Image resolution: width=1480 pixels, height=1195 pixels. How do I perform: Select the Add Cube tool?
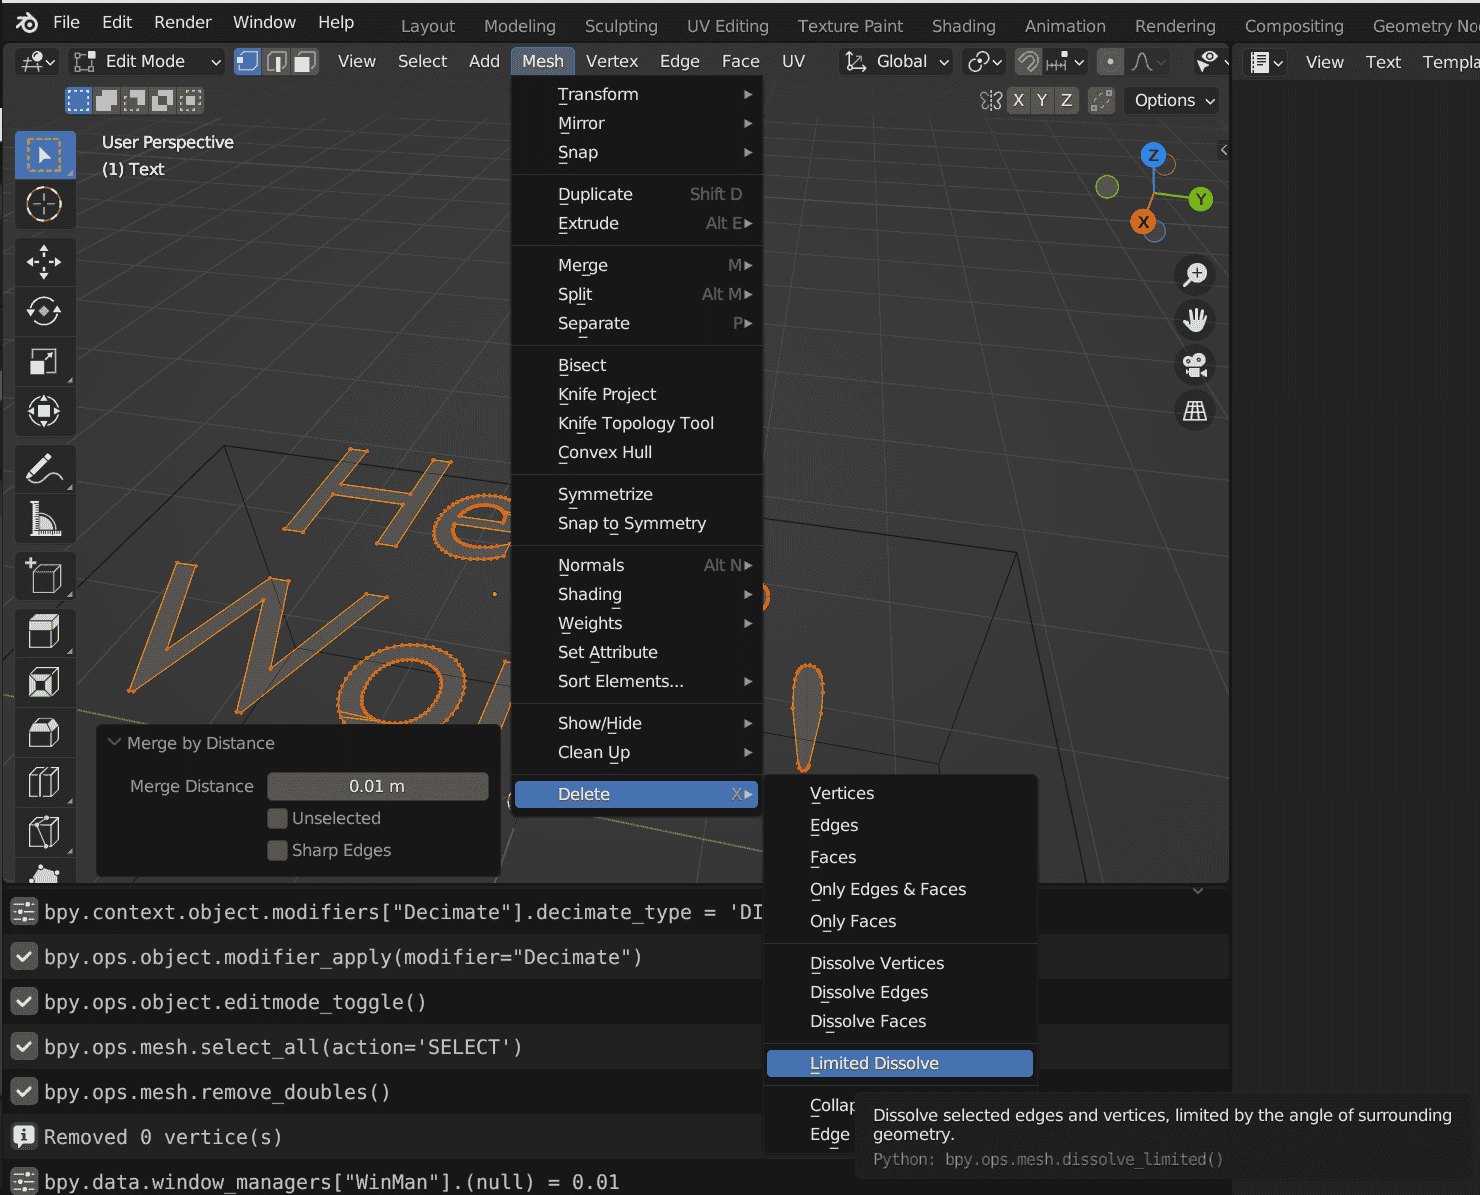45,577
